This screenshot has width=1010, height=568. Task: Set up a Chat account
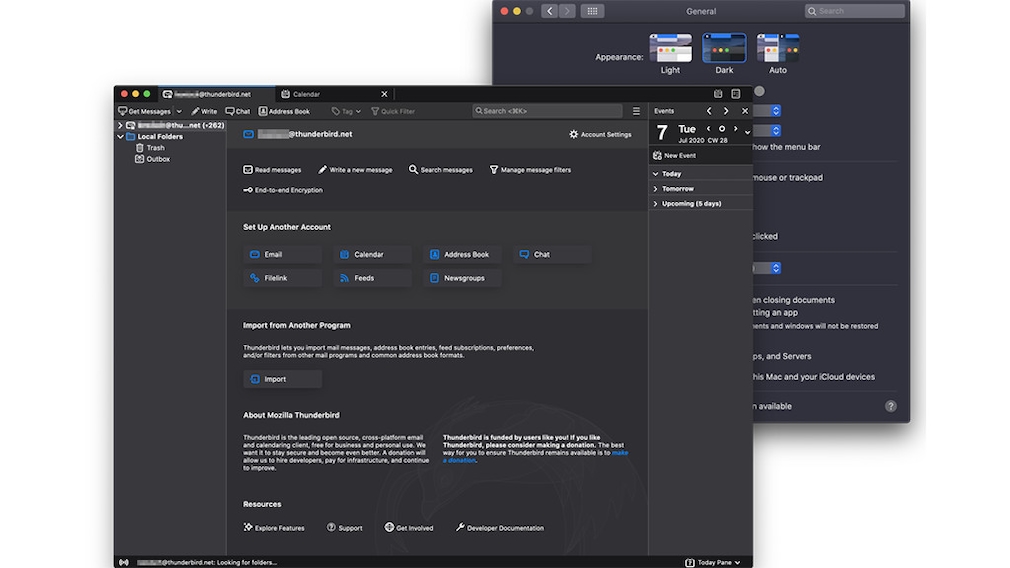[x=553, y=254]
